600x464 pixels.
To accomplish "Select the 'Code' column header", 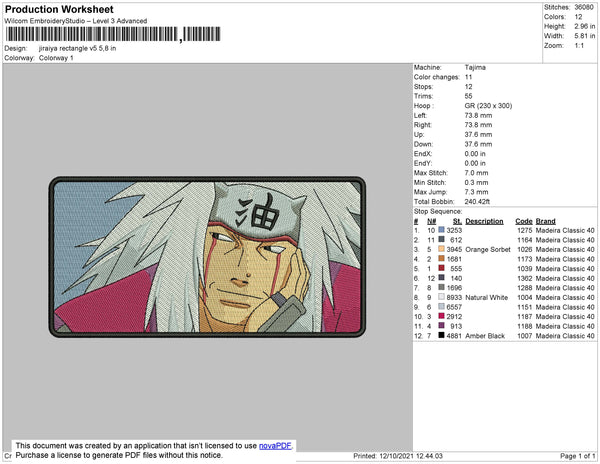I will coord(523,221).
